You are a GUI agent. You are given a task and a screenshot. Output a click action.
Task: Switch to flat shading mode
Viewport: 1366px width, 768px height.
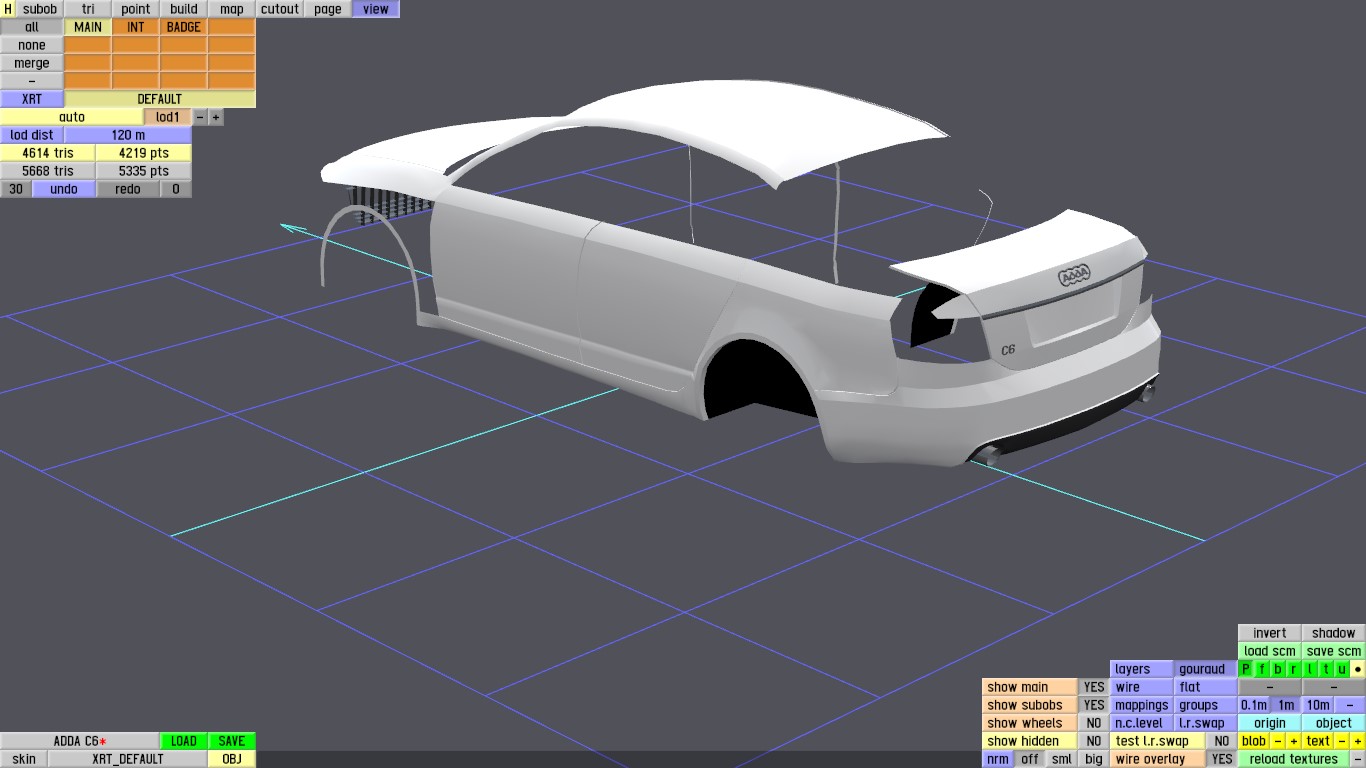[1206, 687]
